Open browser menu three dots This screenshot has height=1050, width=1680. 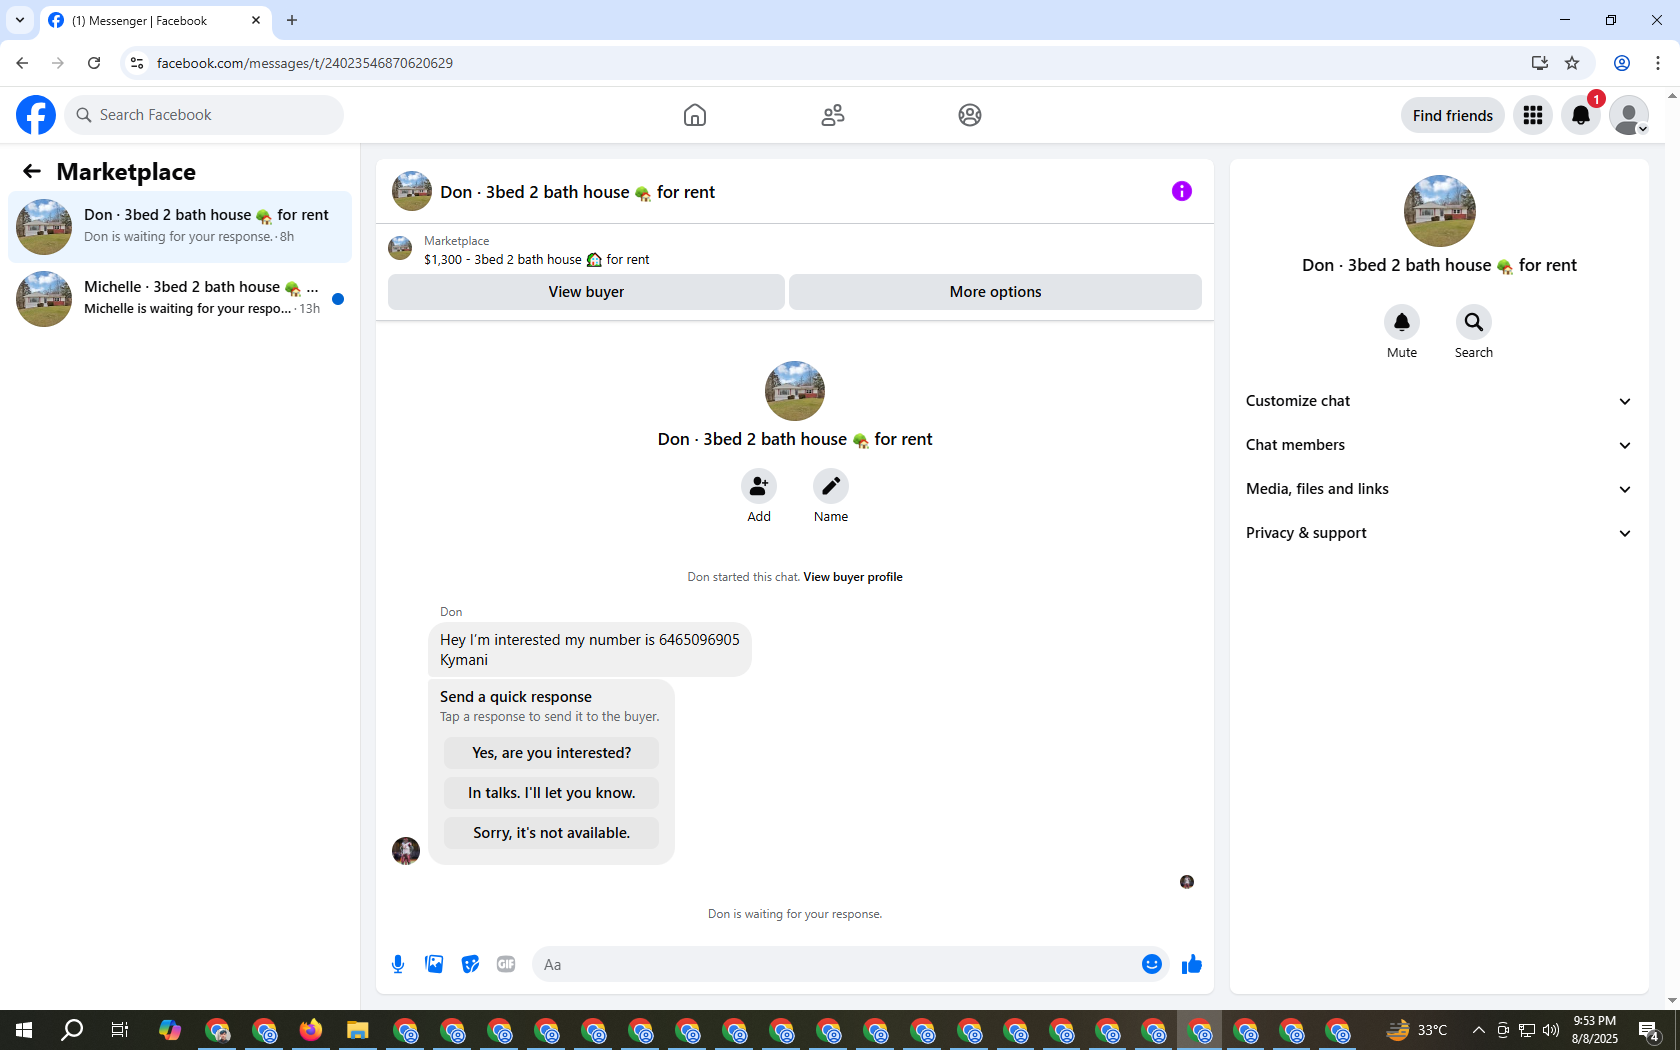tap(1658, 63)
